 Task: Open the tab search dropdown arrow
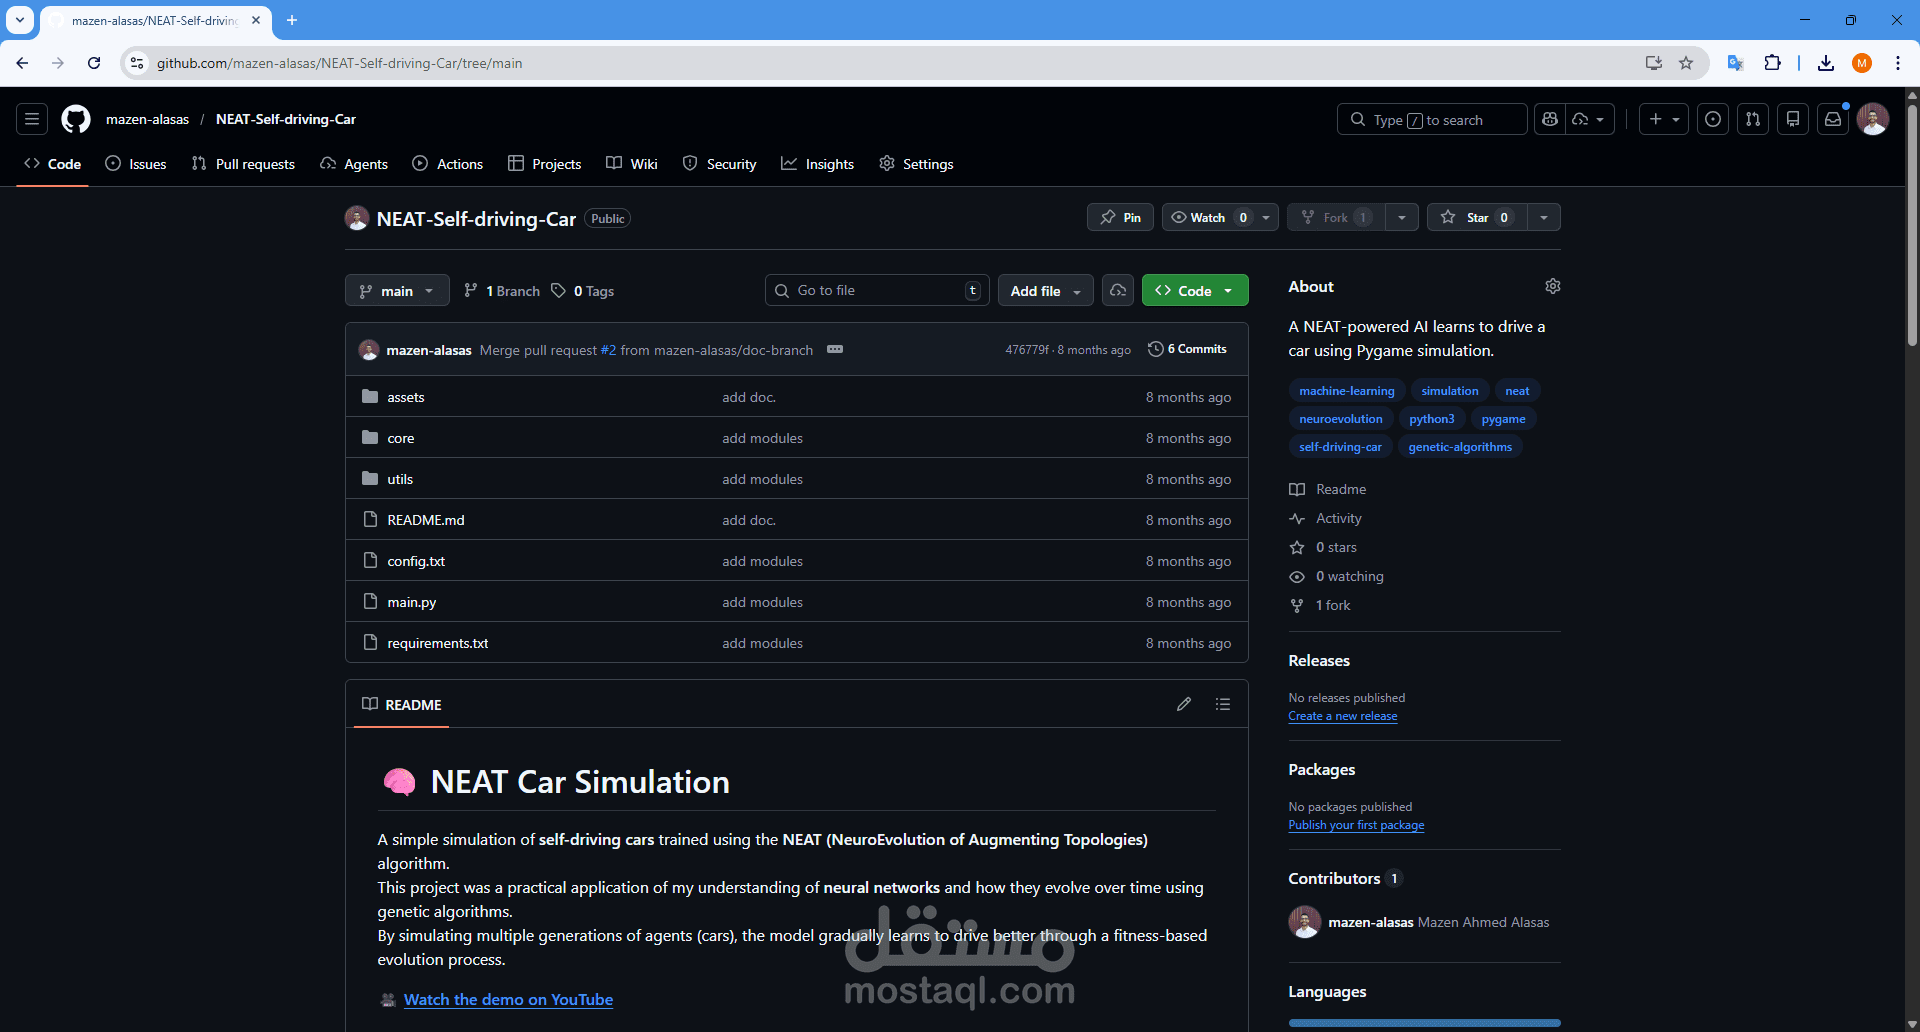click(20, 20)
